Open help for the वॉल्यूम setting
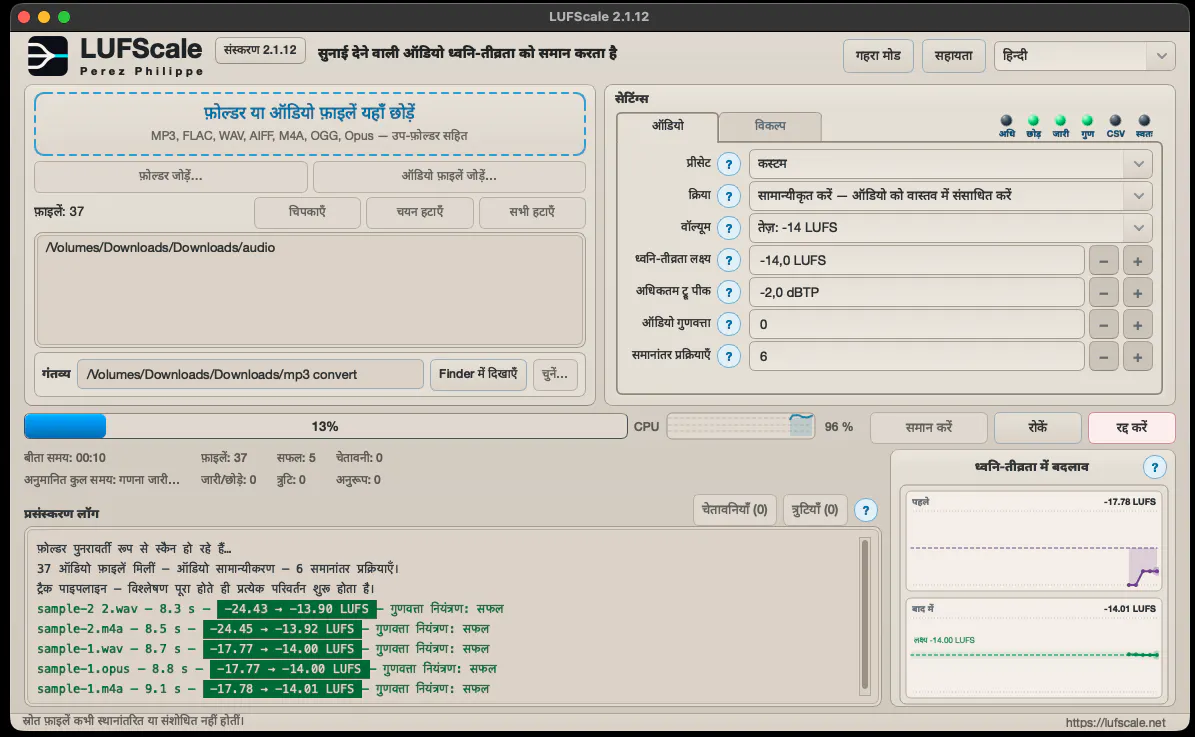Screen dimensions: 1195x737 click(729, 228)
